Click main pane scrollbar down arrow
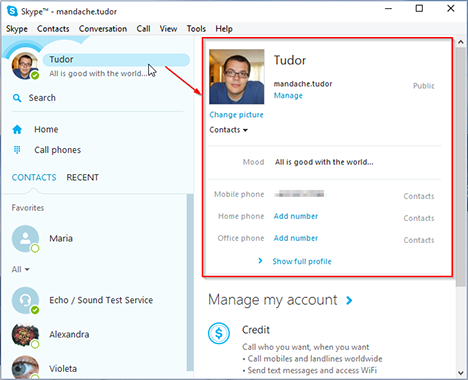The image size is (468, 380). pyautogui.click(x=461, y=373)
